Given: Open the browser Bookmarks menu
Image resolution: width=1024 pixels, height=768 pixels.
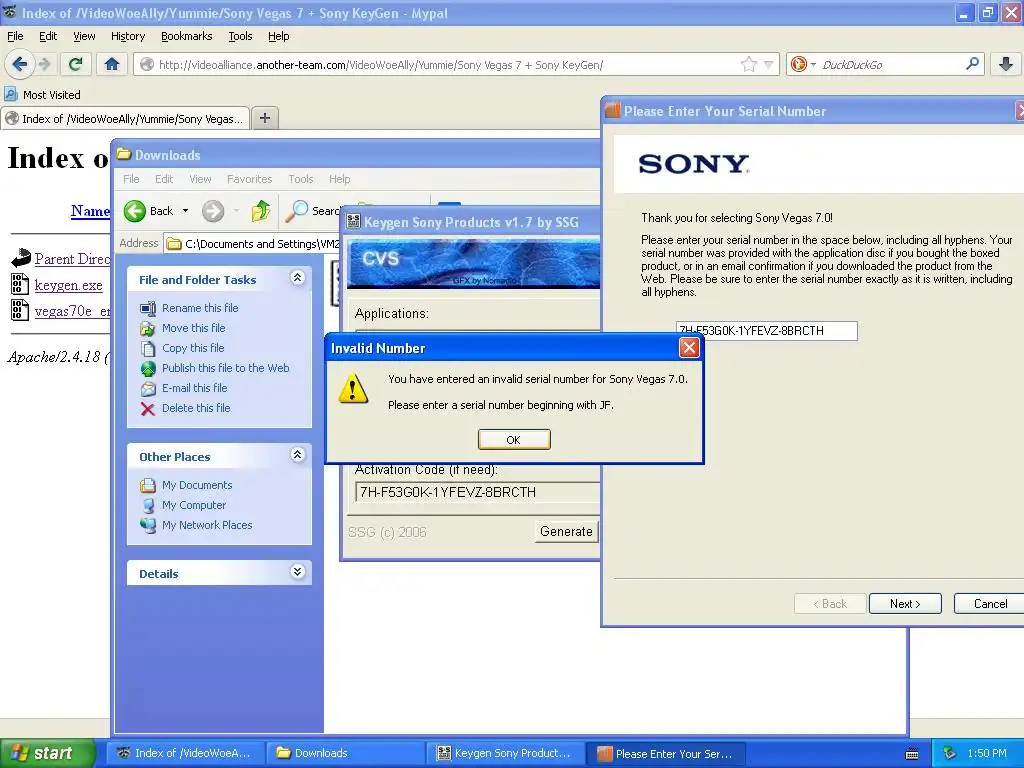Looking at the screenshot, I should [x=186, y=36].
